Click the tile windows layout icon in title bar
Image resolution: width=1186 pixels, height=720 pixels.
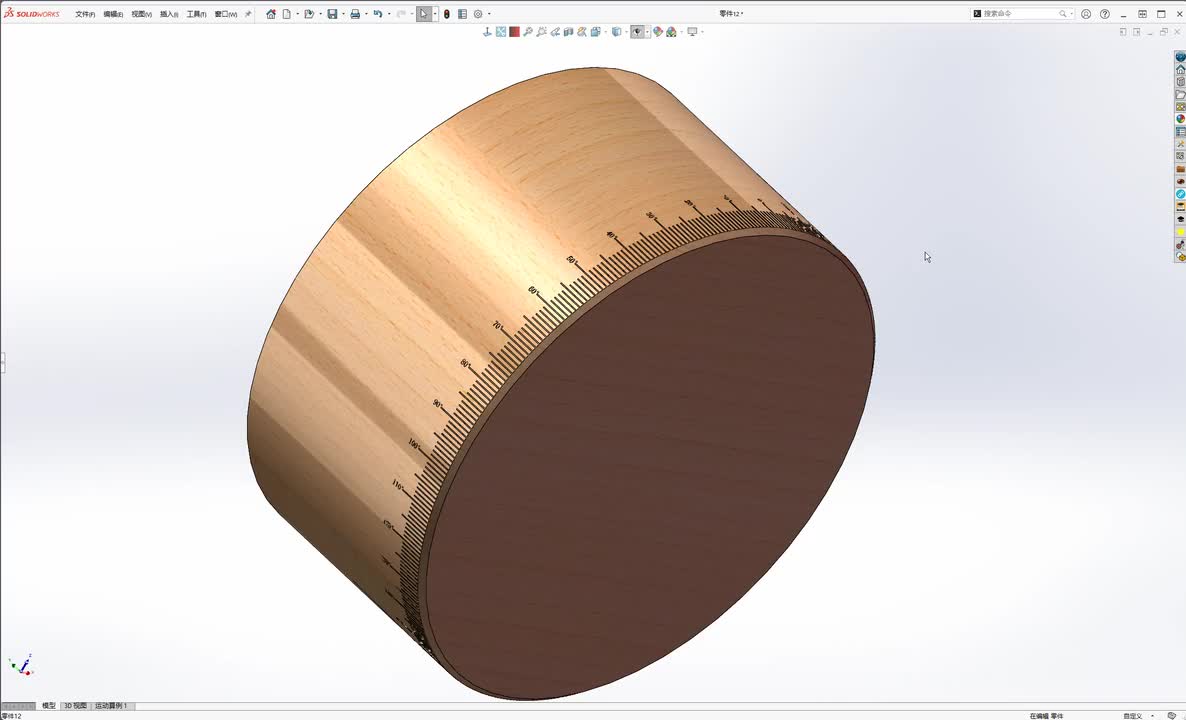pyautogui.click(x=1142, y=14)
